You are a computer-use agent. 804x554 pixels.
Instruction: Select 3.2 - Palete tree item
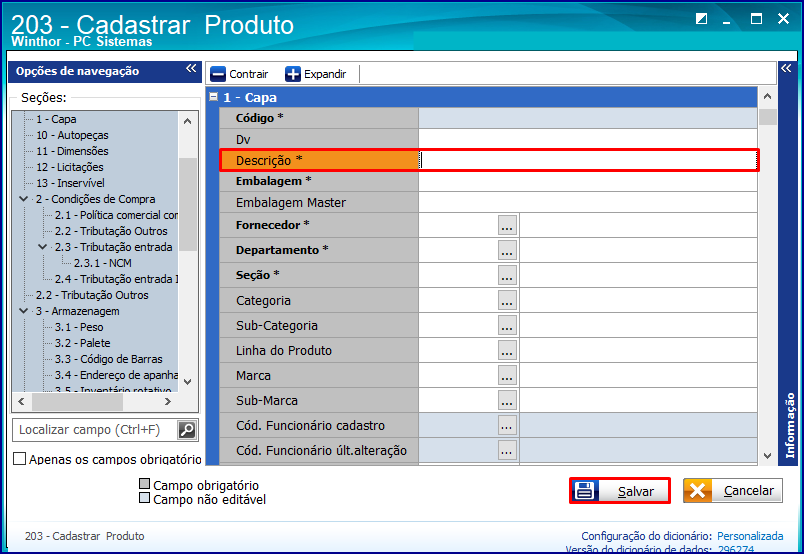tap(83, 343)
